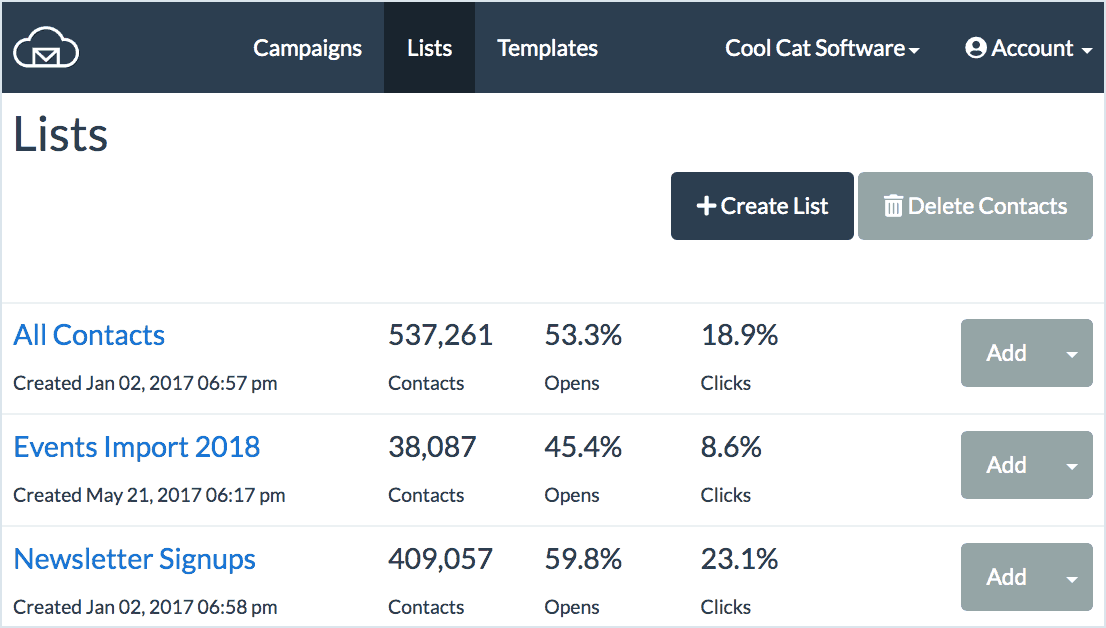
Task: Open the Add dropdown caret for Events Import 2018
Action: (x=1072, y=466)
